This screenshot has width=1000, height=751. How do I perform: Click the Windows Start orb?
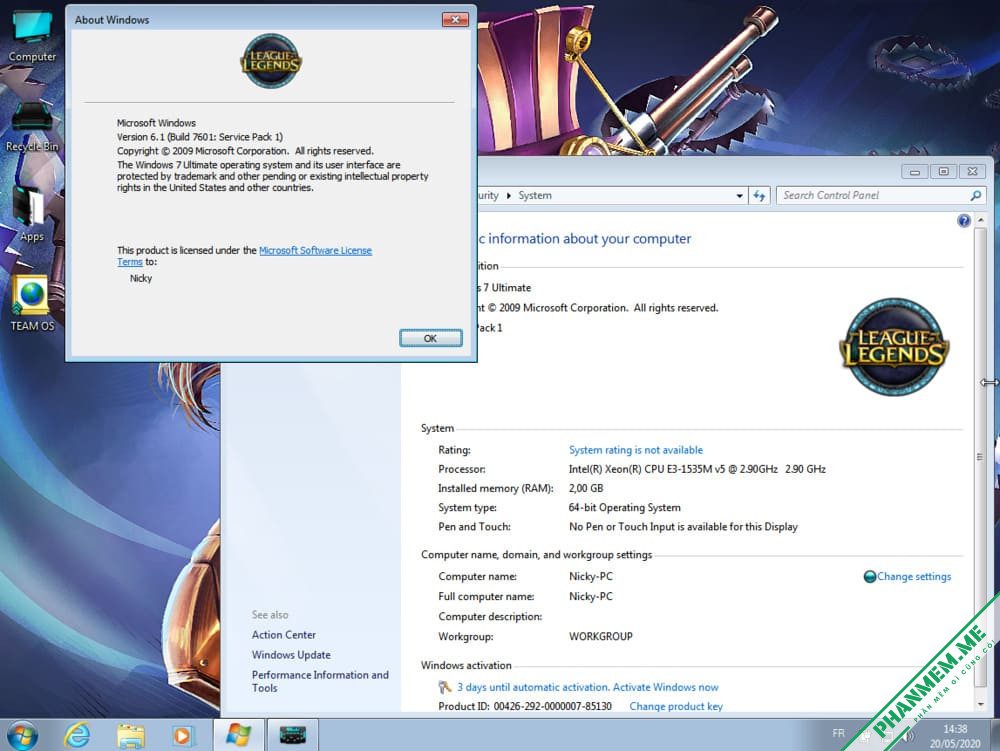pyautogui.click(x=22, y=735)
